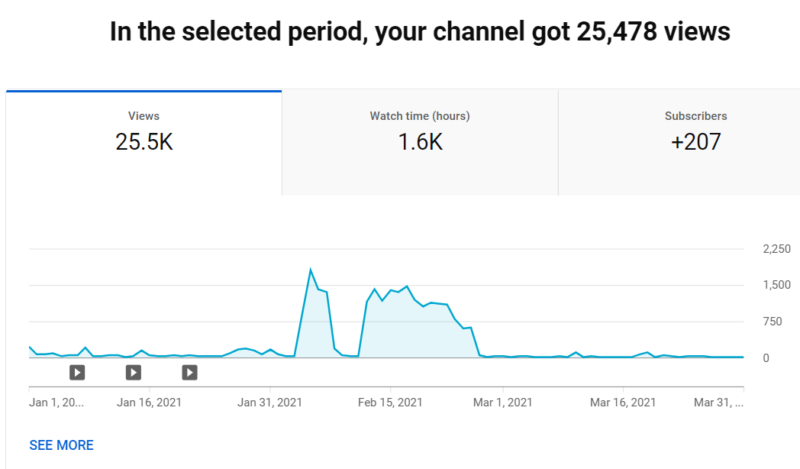Click the leftmost video published marker icon
Screen dimensions: 800x469
click(77, 373)
